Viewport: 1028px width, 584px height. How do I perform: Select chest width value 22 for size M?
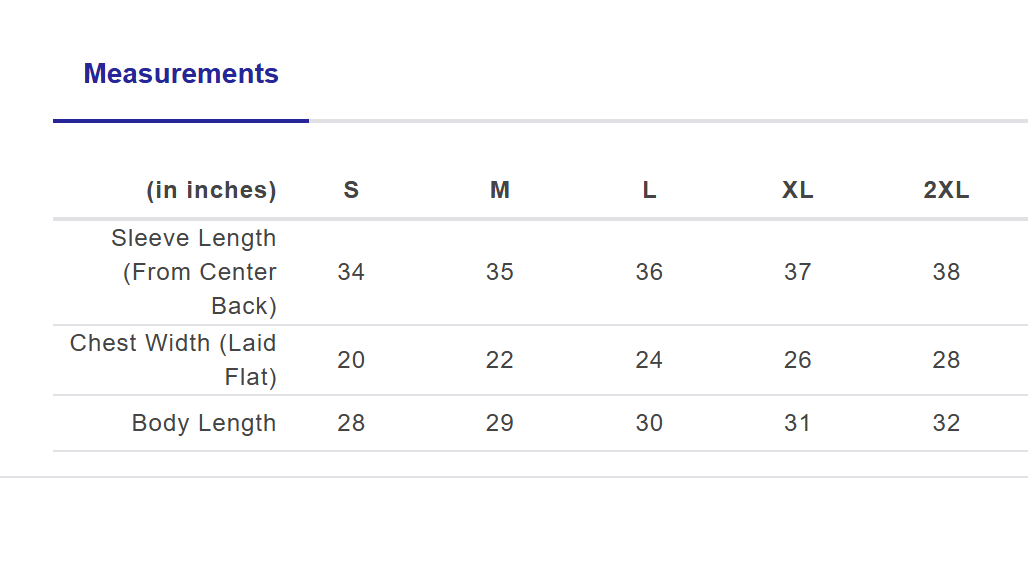[500, 360]
